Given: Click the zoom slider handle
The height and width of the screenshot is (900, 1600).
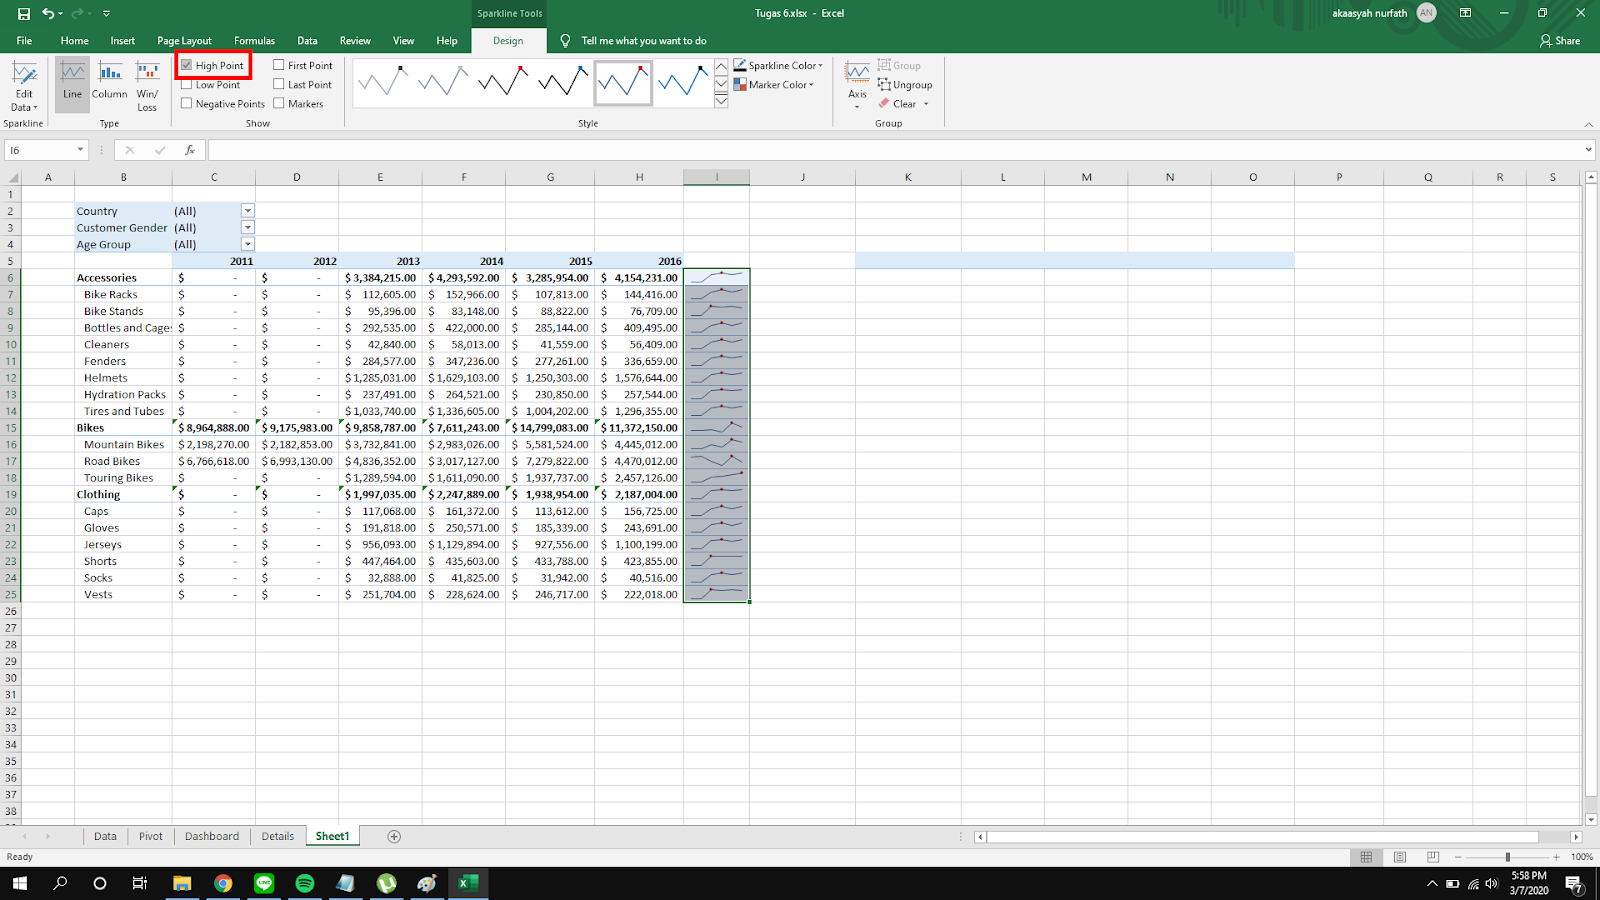Looking at the screenshot, I should [1507, 857].
